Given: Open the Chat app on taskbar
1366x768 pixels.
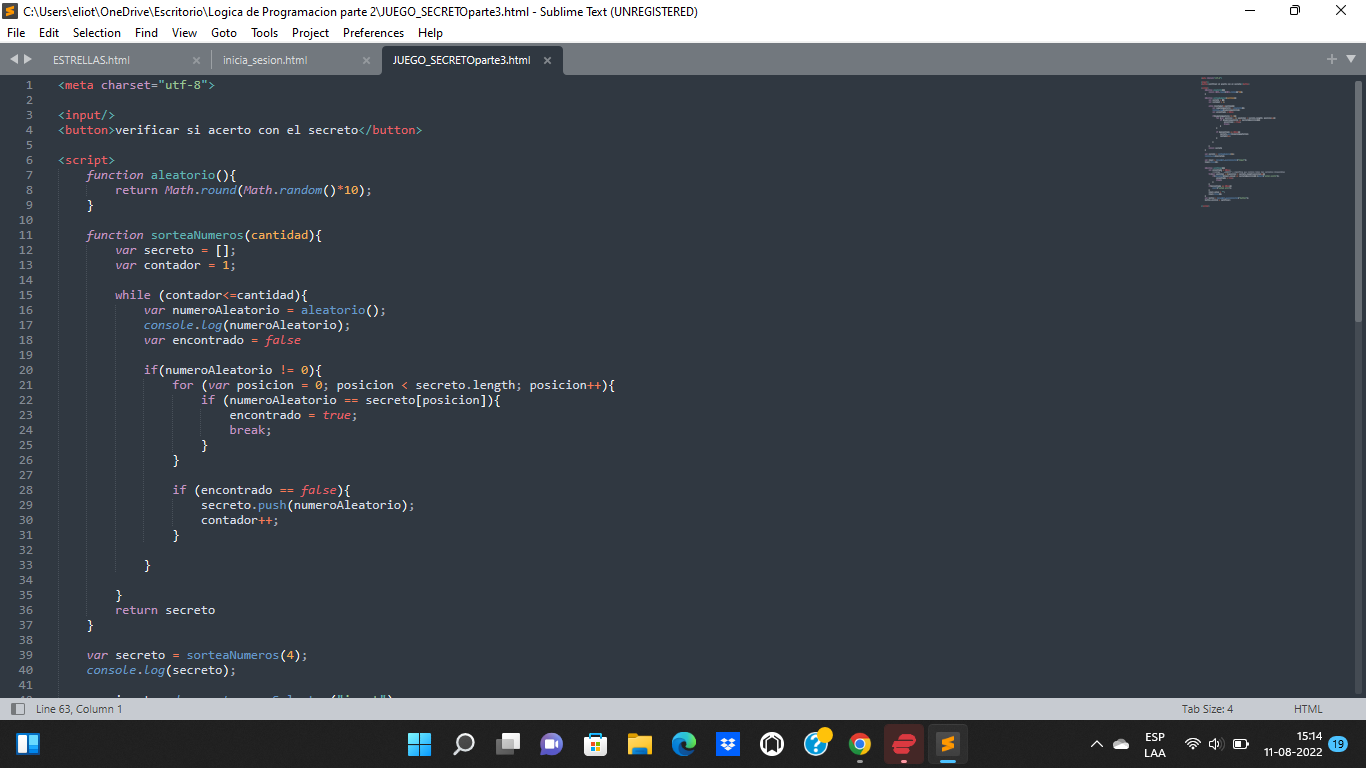Looking at the screenshot, I should (552, 744).
